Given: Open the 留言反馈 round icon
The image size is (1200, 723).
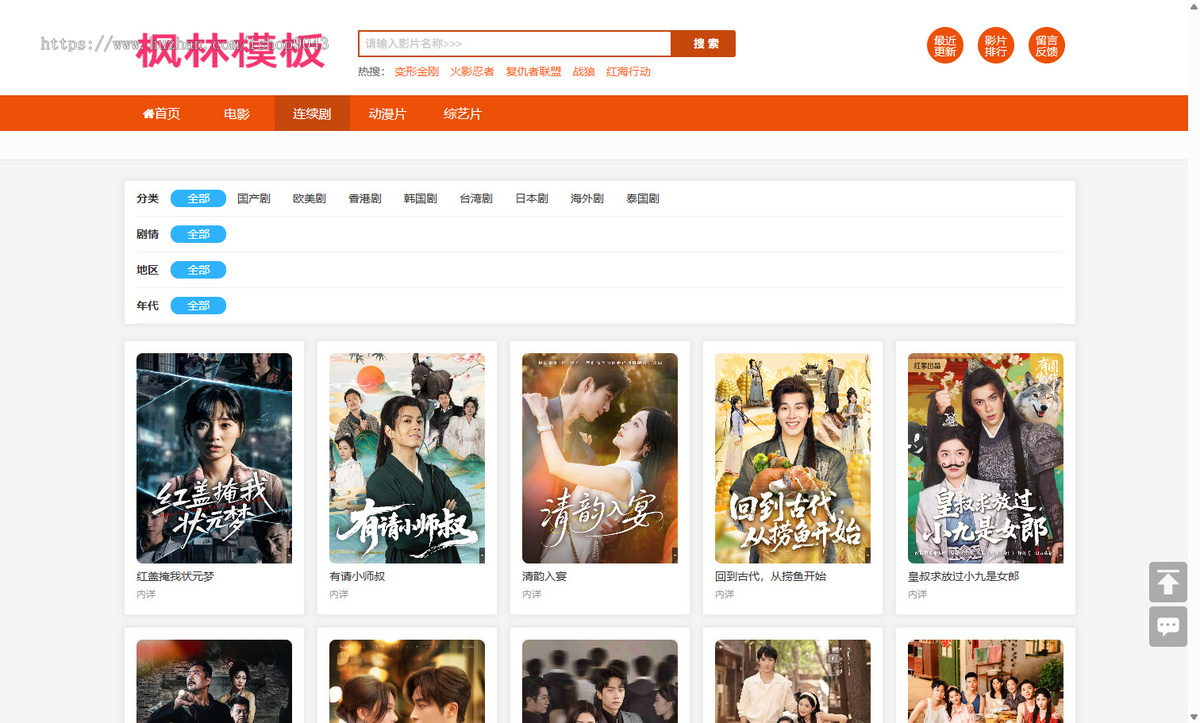Looking at the screenshot, I should tap(1047, 46).
